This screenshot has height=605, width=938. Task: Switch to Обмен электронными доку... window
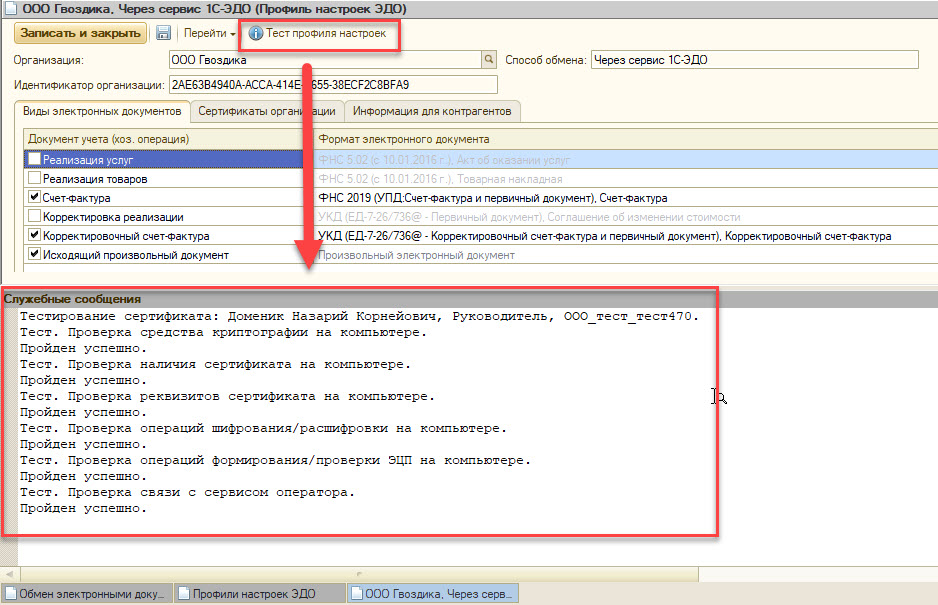click(87, 594)
